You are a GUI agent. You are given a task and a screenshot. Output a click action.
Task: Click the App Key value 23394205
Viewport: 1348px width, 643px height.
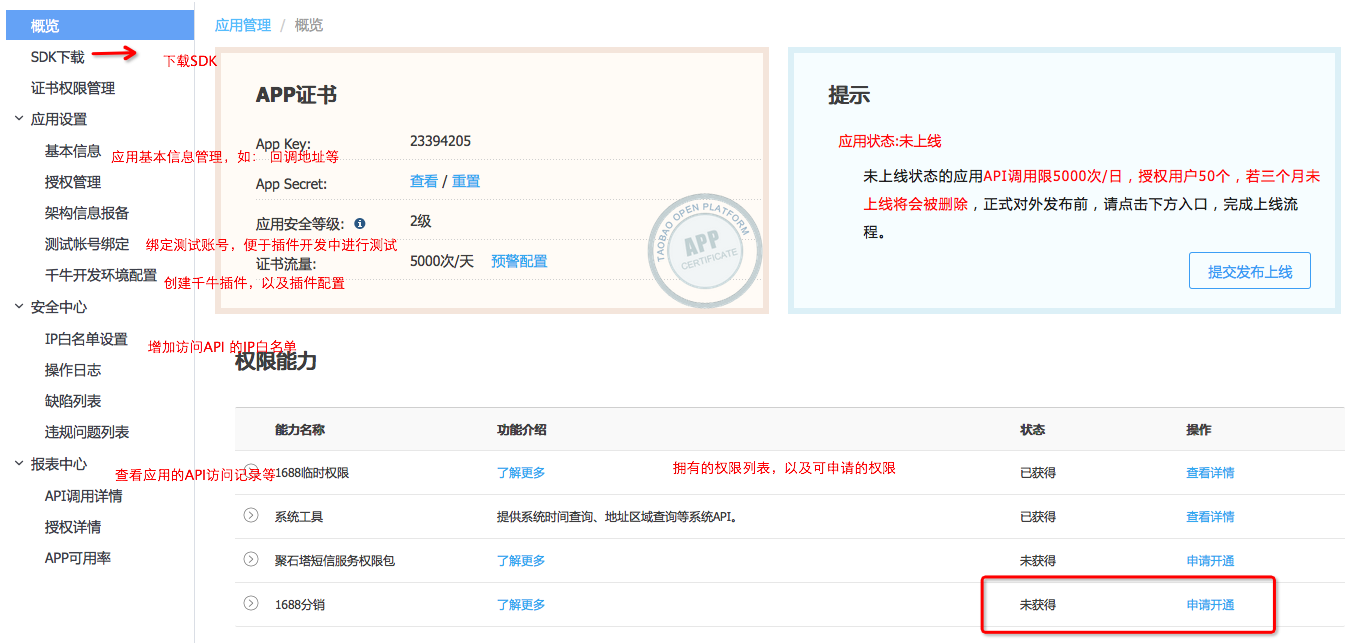(440, 141)
